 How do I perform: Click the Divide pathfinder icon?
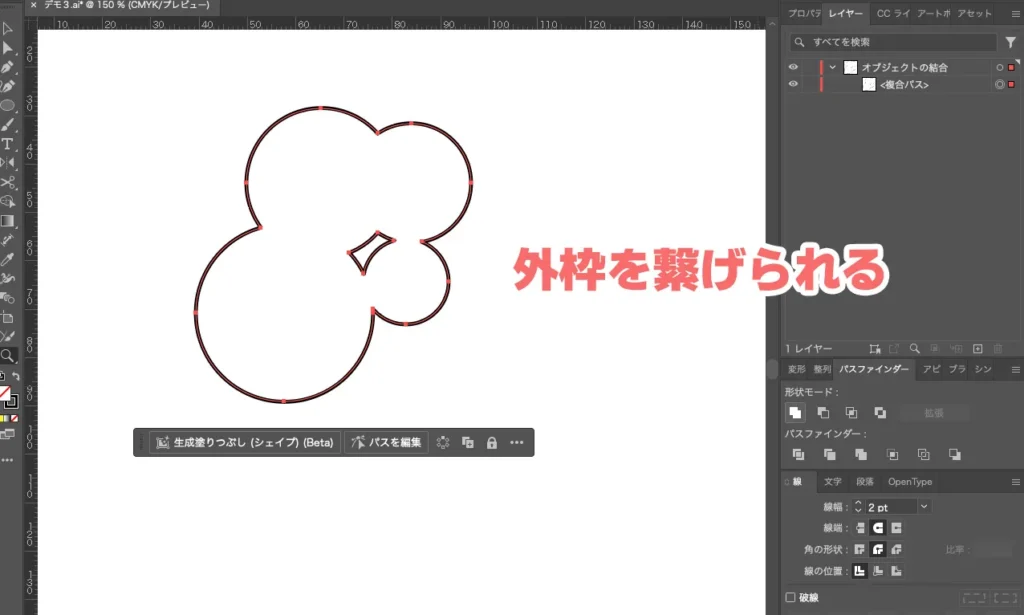coord(798,454)
